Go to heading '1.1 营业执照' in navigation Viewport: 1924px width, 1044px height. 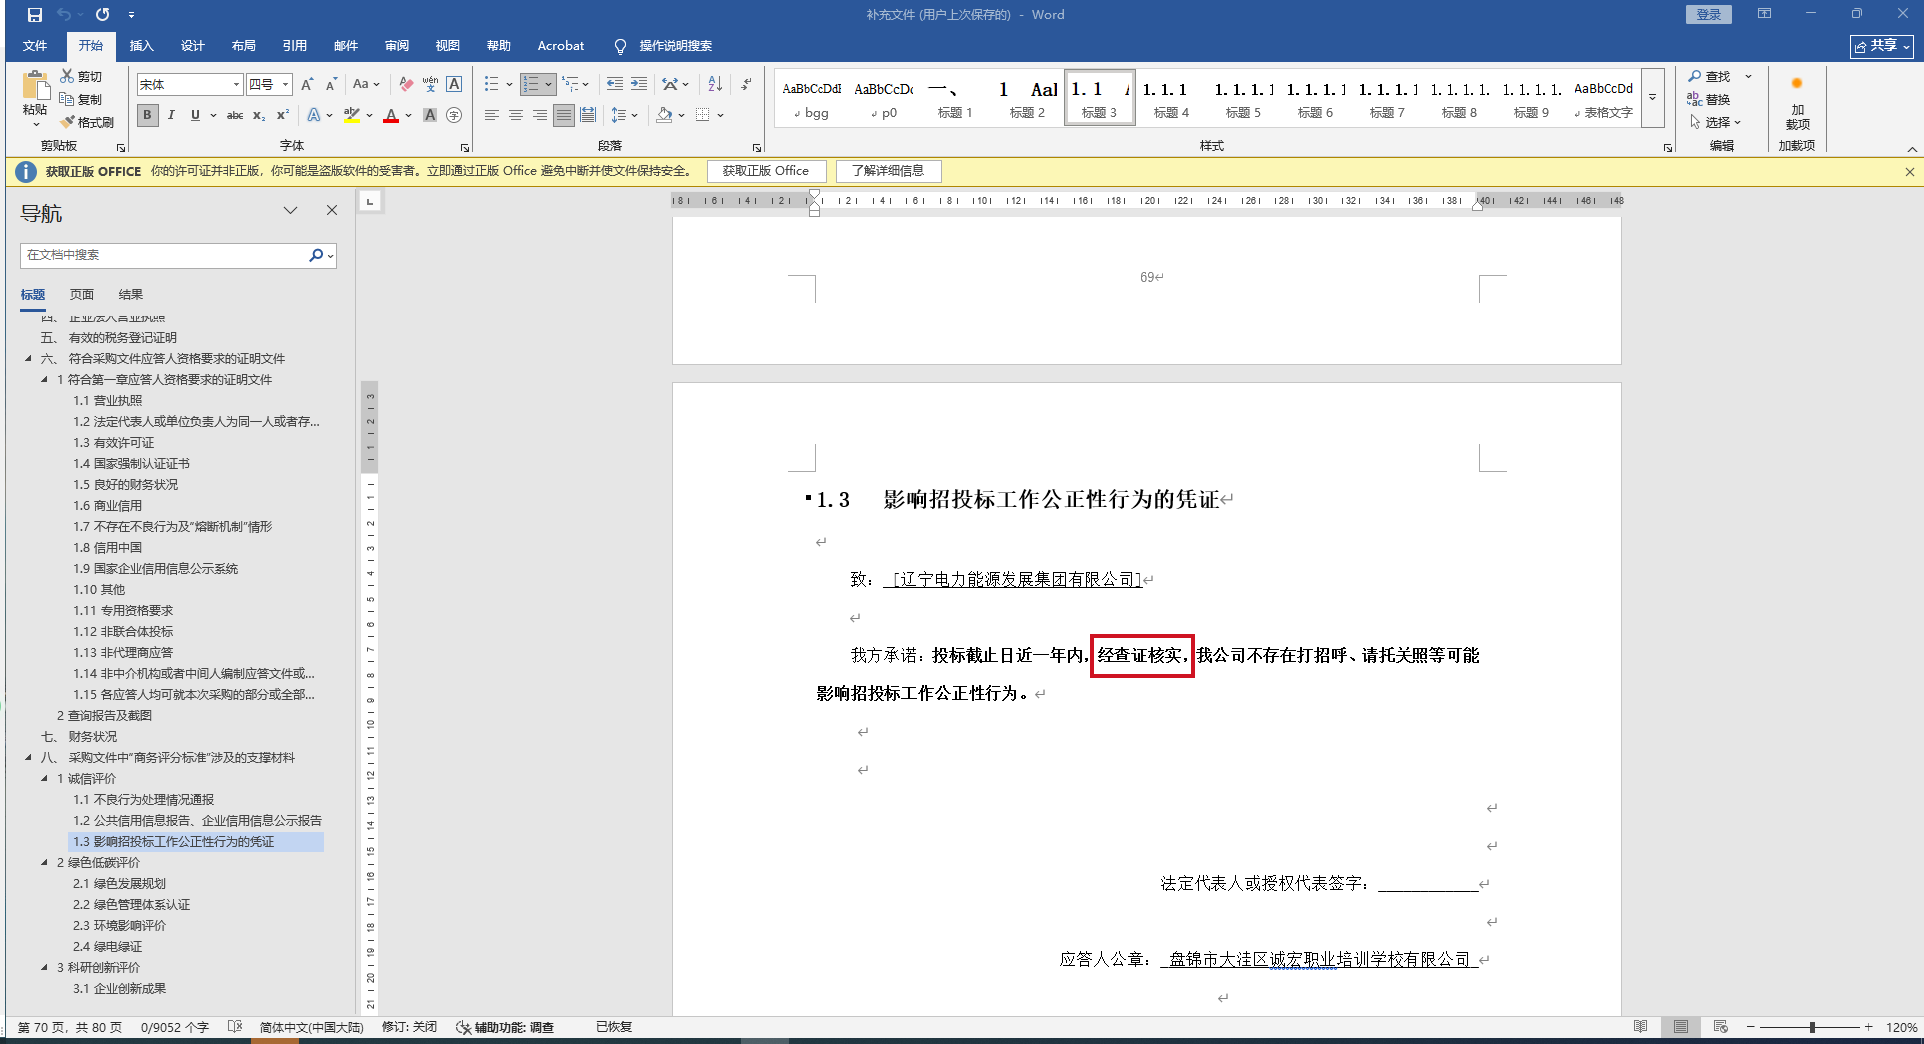point(108,401)
